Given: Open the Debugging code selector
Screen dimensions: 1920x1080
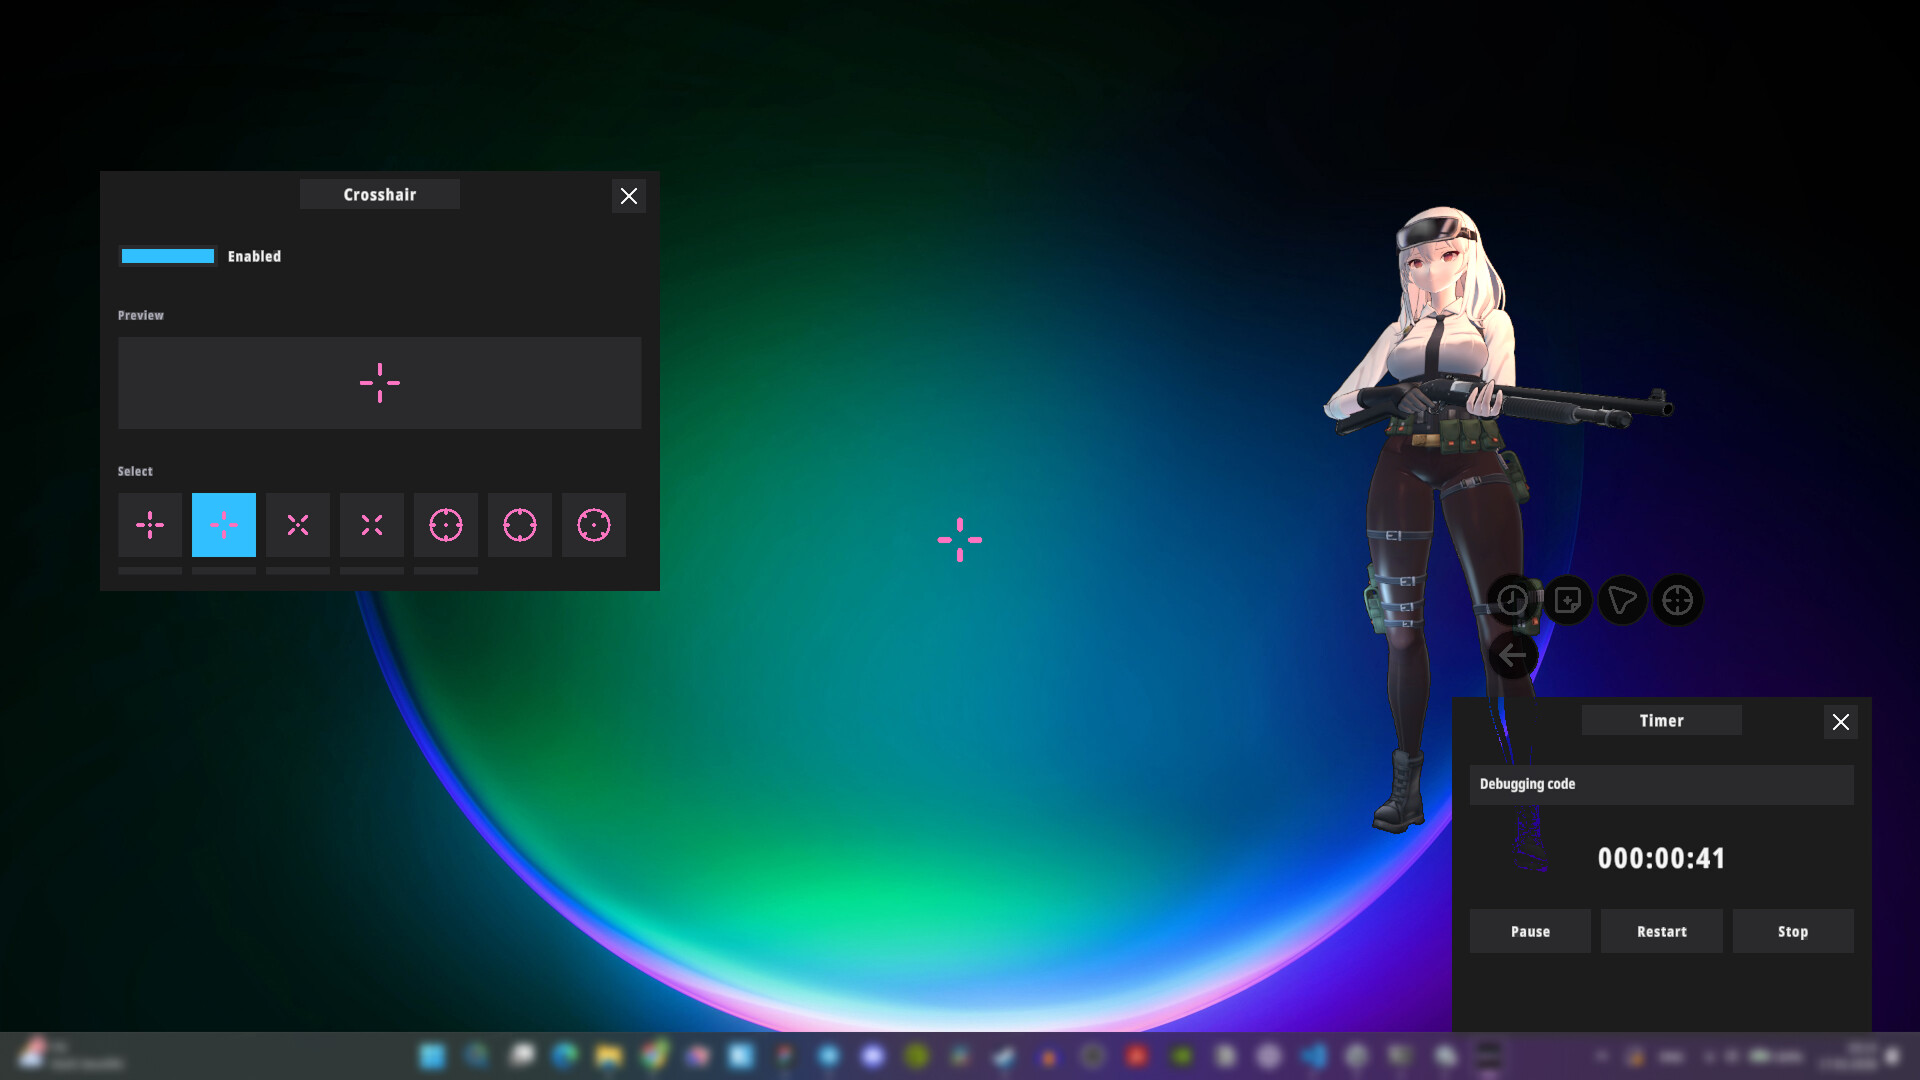Looking at the screenshot, I should pyautogui.click(x=1661, y=784).
